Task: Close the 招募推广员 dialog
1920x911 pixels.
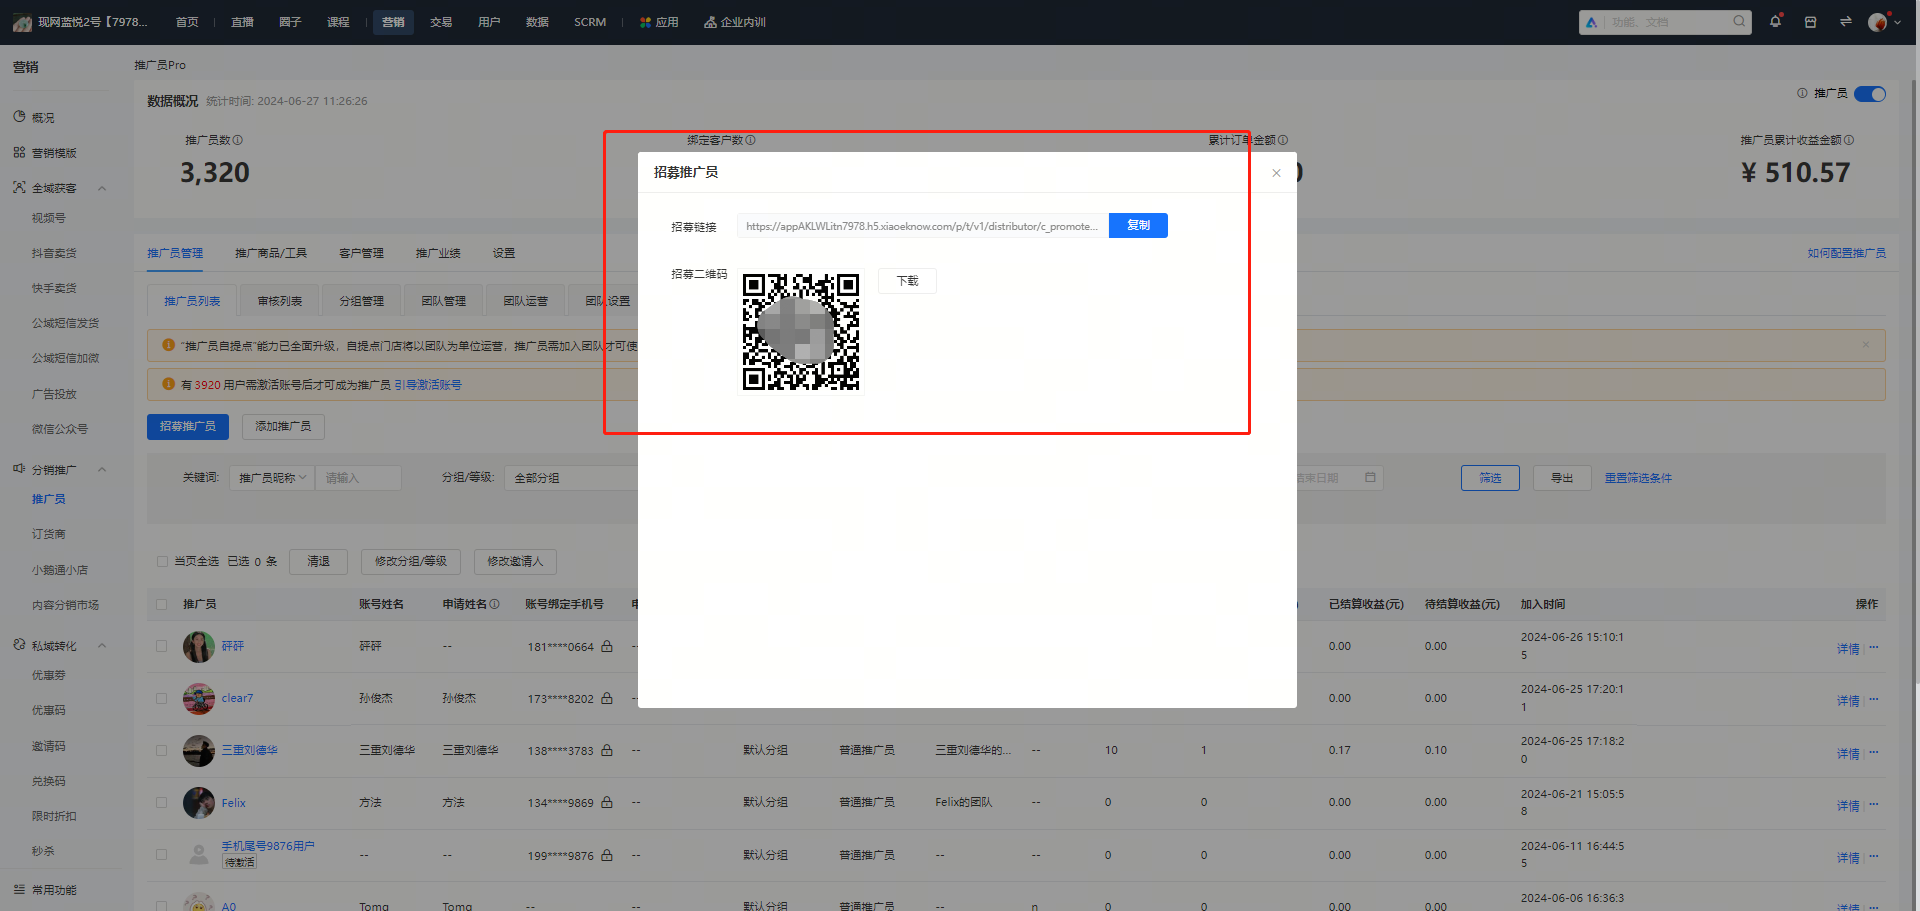Action: (x=1276, y=173)
